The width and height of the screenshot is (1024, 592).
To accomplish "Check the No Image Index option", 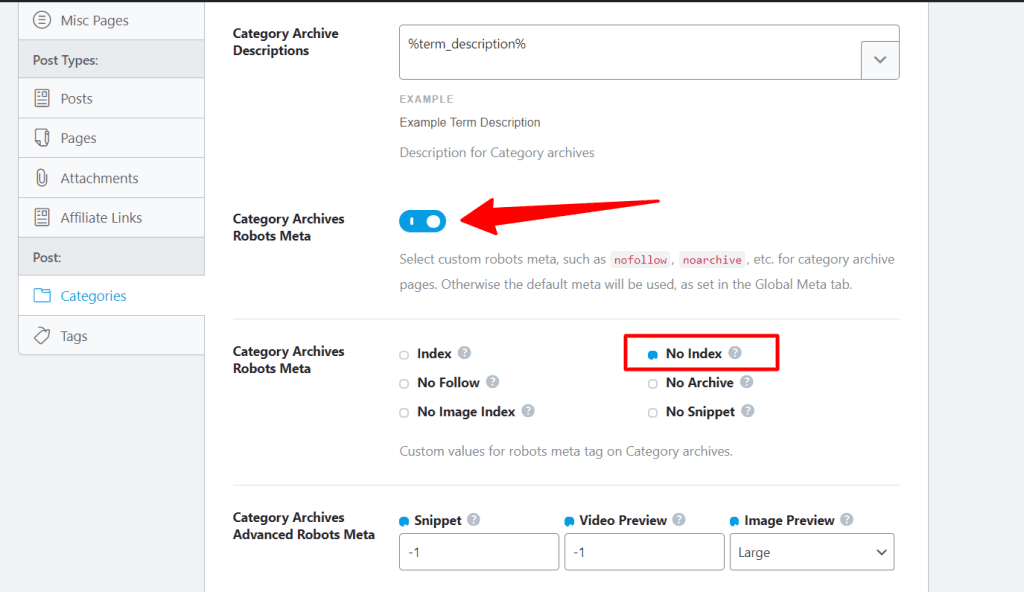I will click(x=404, y=413).
